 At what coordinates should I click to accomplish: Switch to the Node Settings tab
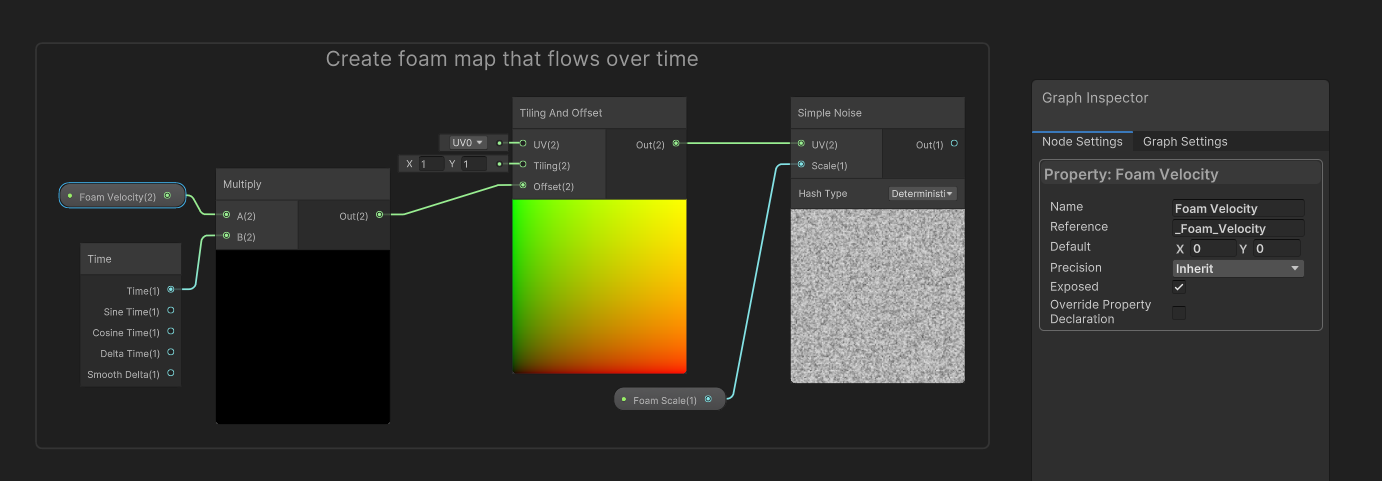pos(1082,142)
